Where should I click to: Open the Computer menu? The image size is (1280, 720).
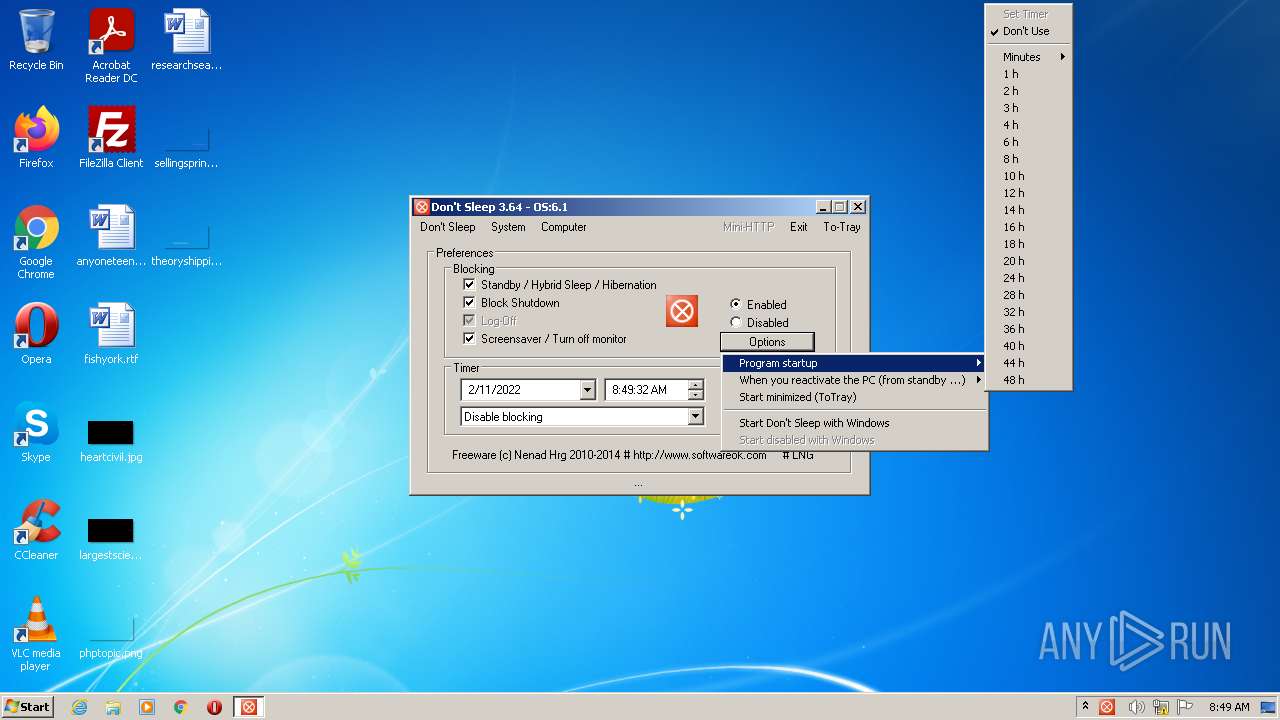tap(564, 227)
